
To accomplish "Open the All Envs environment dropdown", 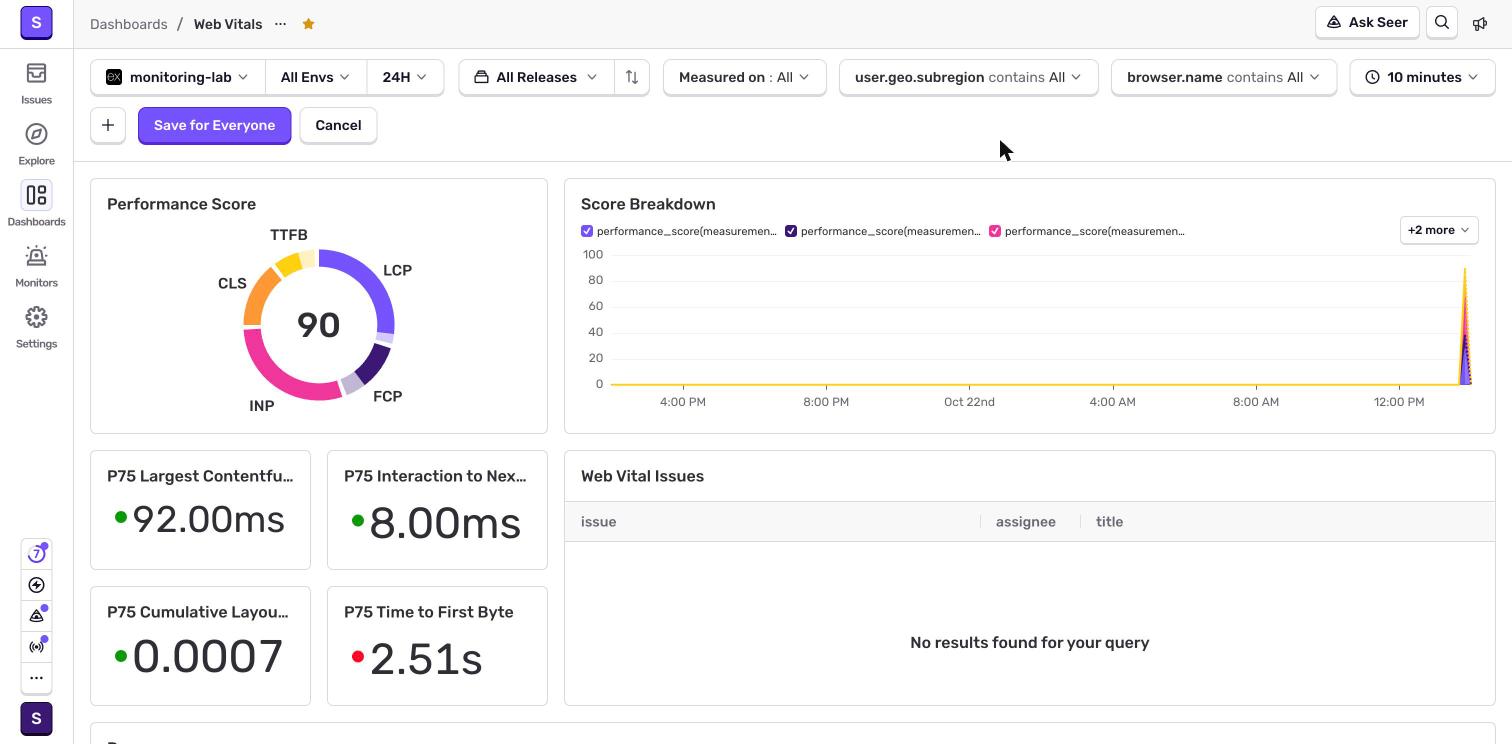I will click(316, 77).
